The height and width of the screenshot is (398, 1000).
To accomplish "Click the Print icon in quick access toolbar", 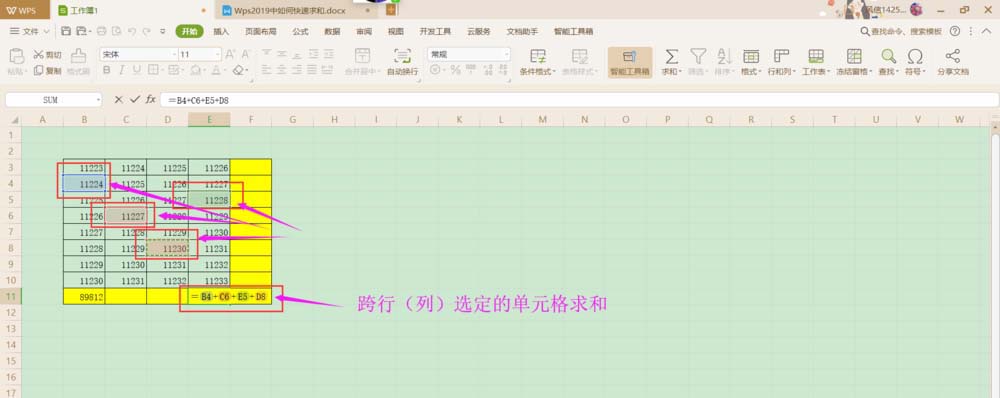I will [x=102, y=31].
